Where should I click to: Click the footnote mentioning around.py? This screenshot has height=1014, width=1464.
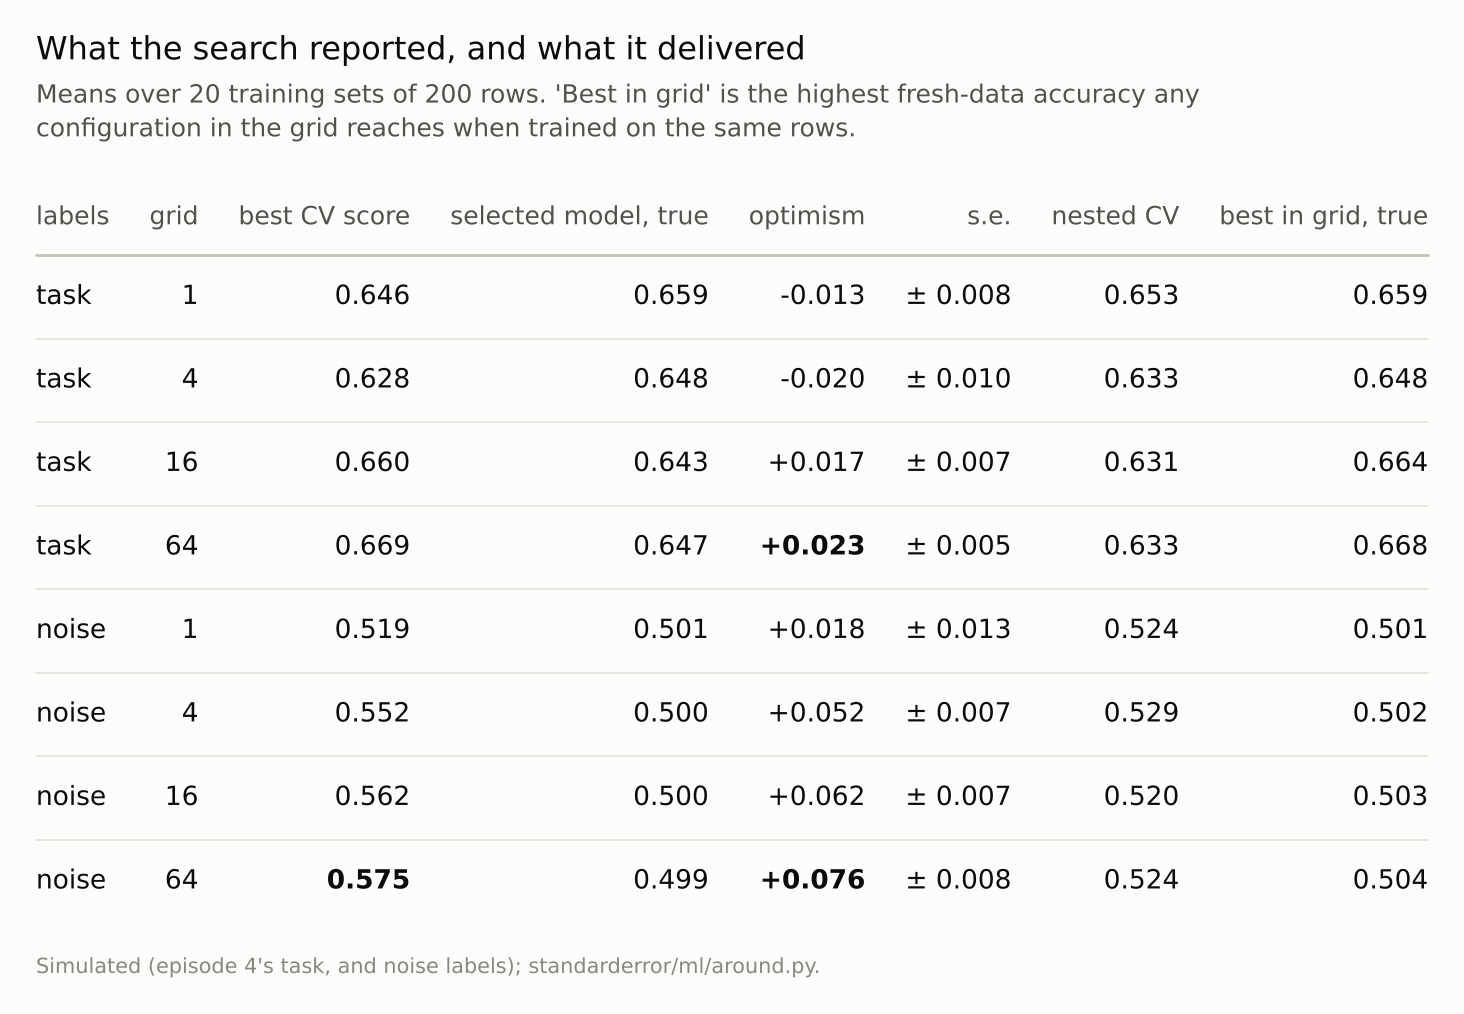(x=428, y=966)
